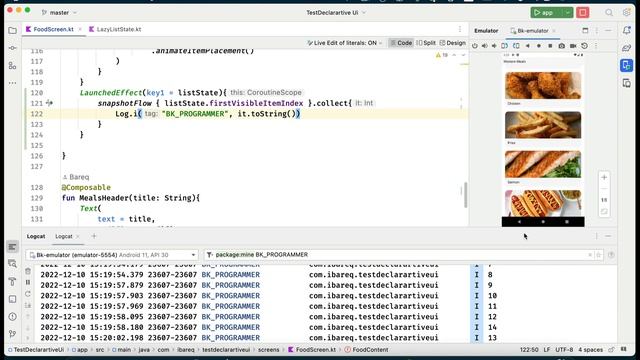Screen dimensions: 640x360
Task: Open TestDeclarartive Ui project dropdown
Action: [336, 13]
